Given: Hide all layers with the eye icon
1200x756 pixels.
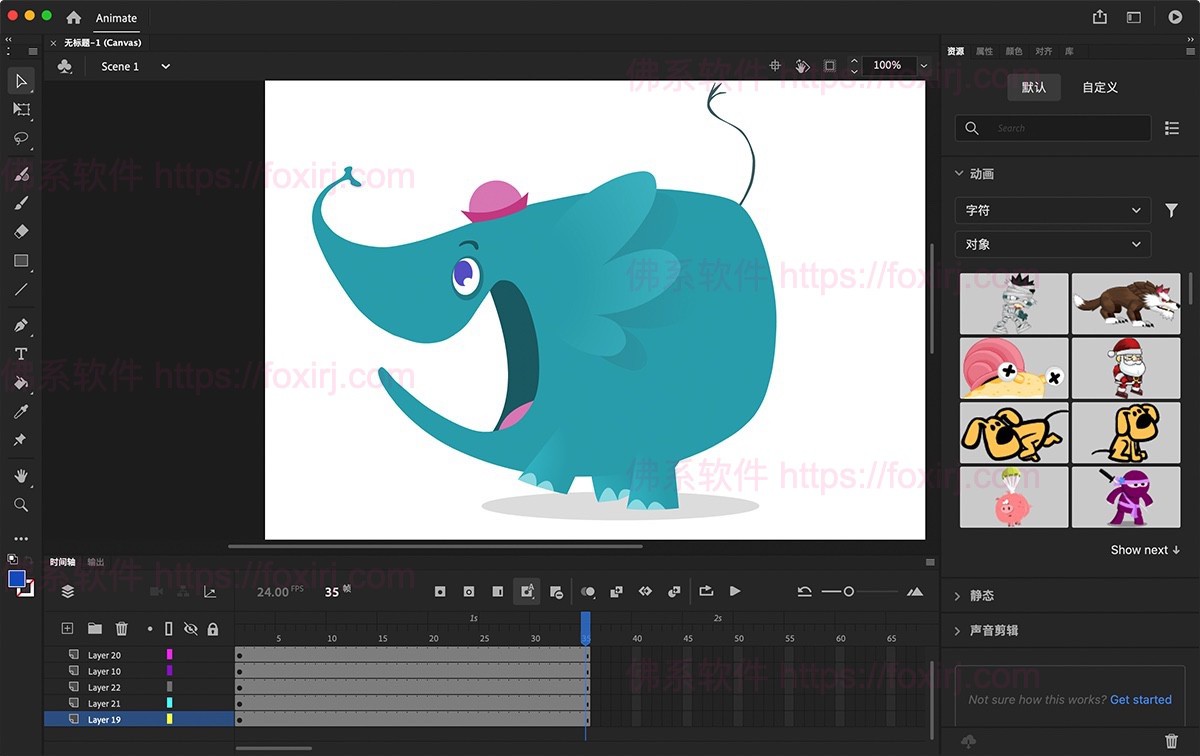Looking at the screenshot, I should [x=190, y=628].
